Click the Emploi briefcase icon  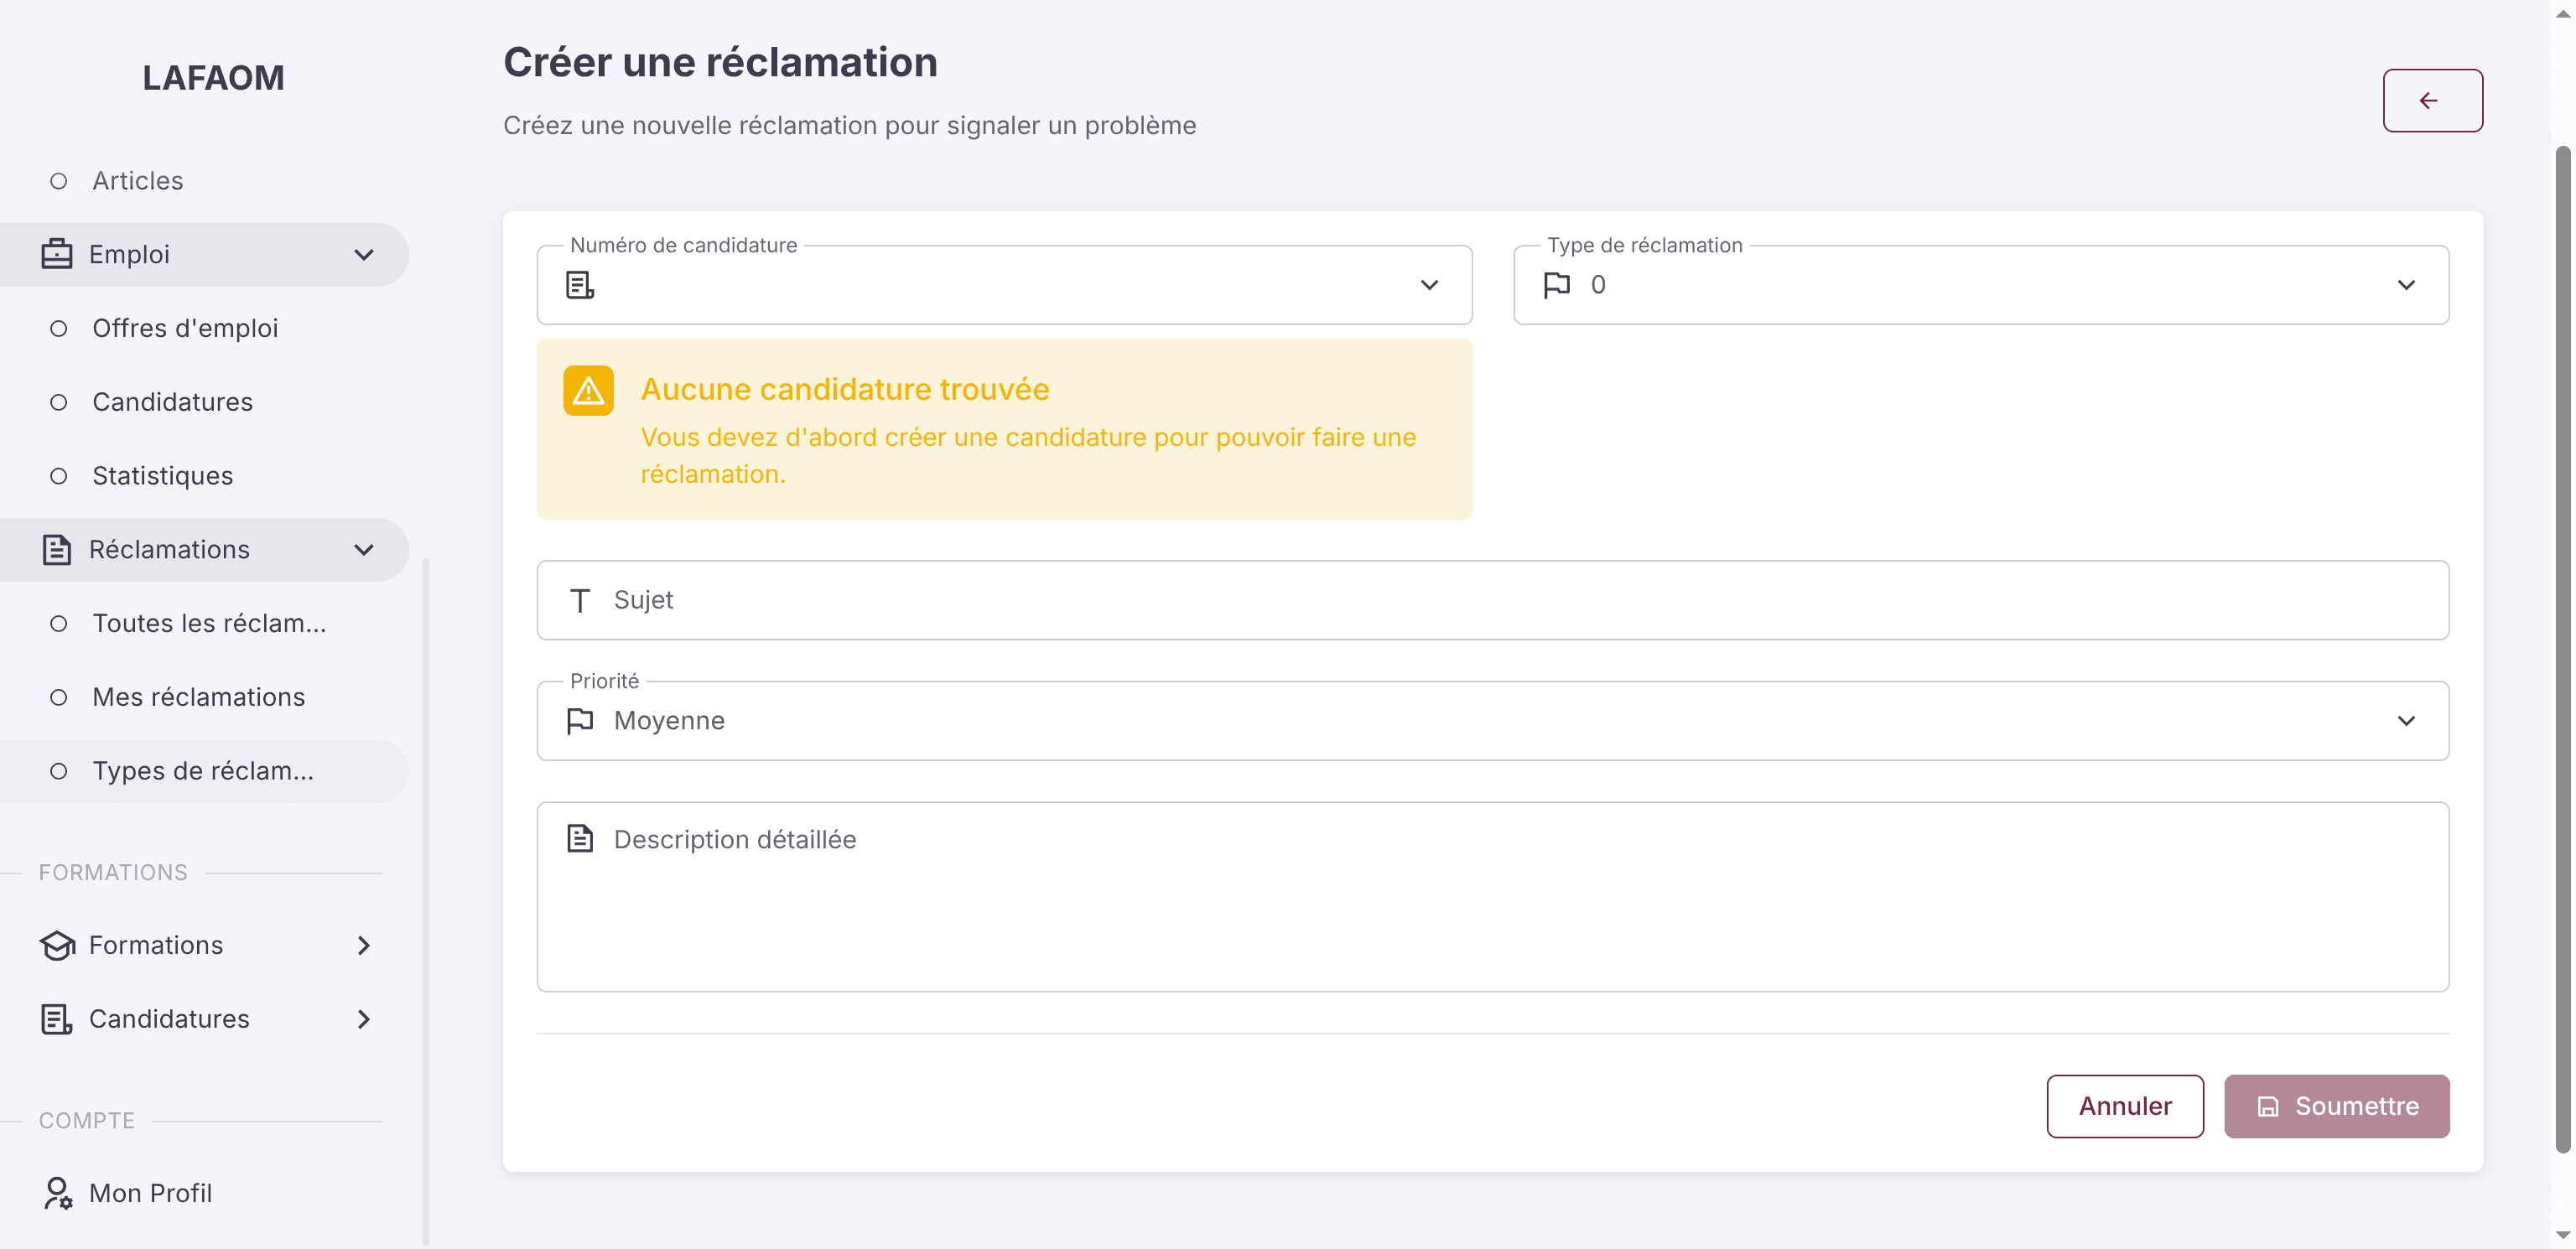(57, 254)
